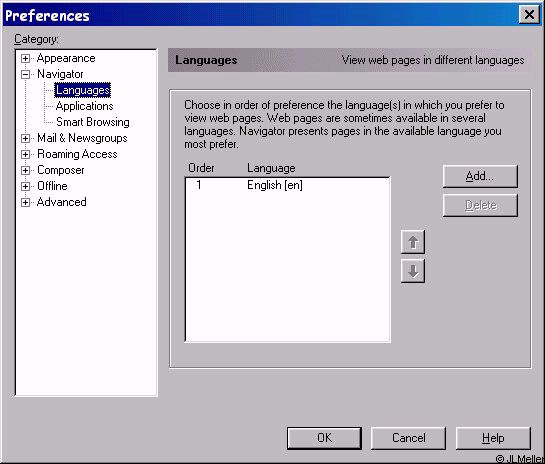The width and height of the screenshot is (545, 464).
Task: Select Languages under Navigator
Action: 83,90
